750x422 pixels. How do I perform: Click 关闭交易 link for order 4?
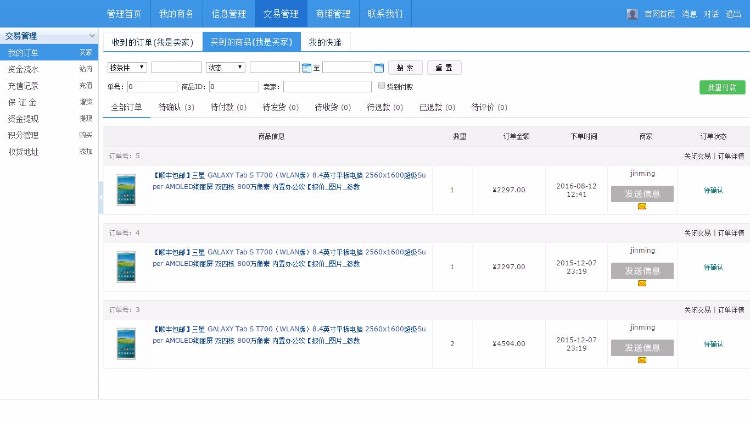coord(697,233)
